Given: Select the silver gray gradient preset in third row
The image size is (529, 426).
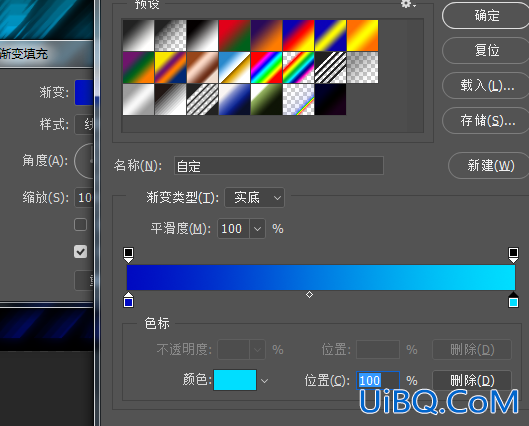Looking at the screenshot, I should point(138,100).
